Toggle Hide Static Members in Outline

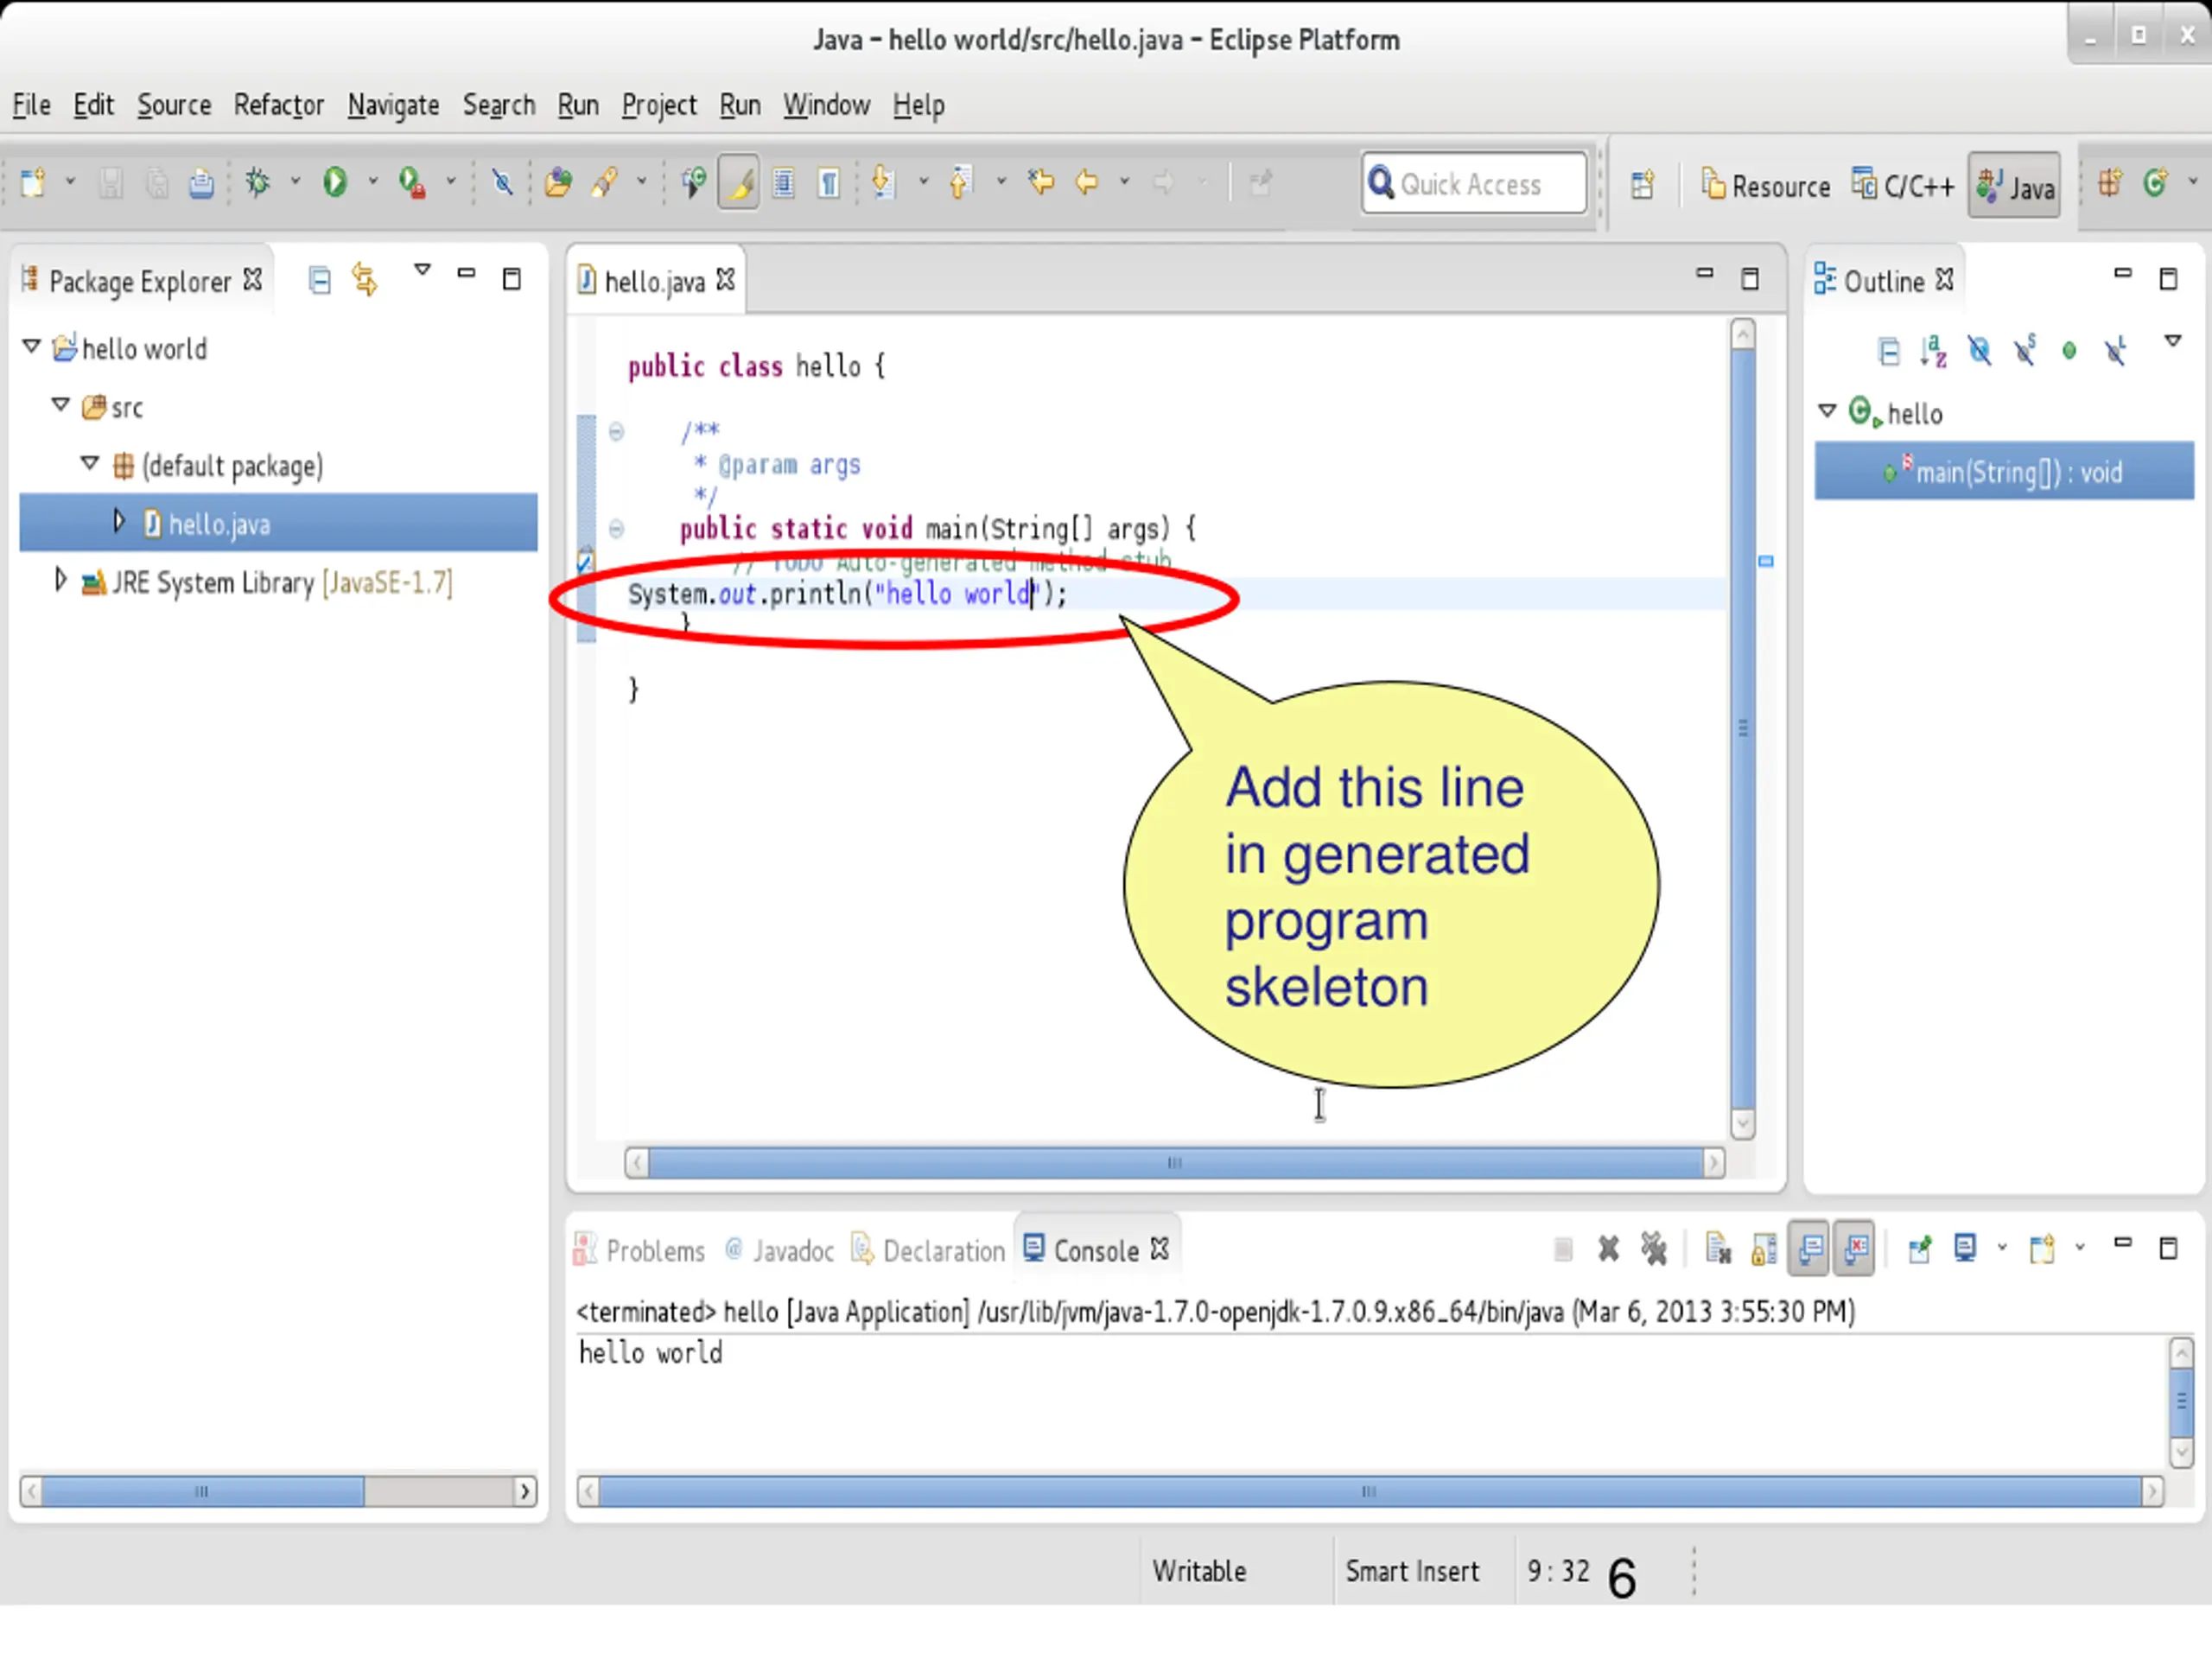(x=2025, y=351)
